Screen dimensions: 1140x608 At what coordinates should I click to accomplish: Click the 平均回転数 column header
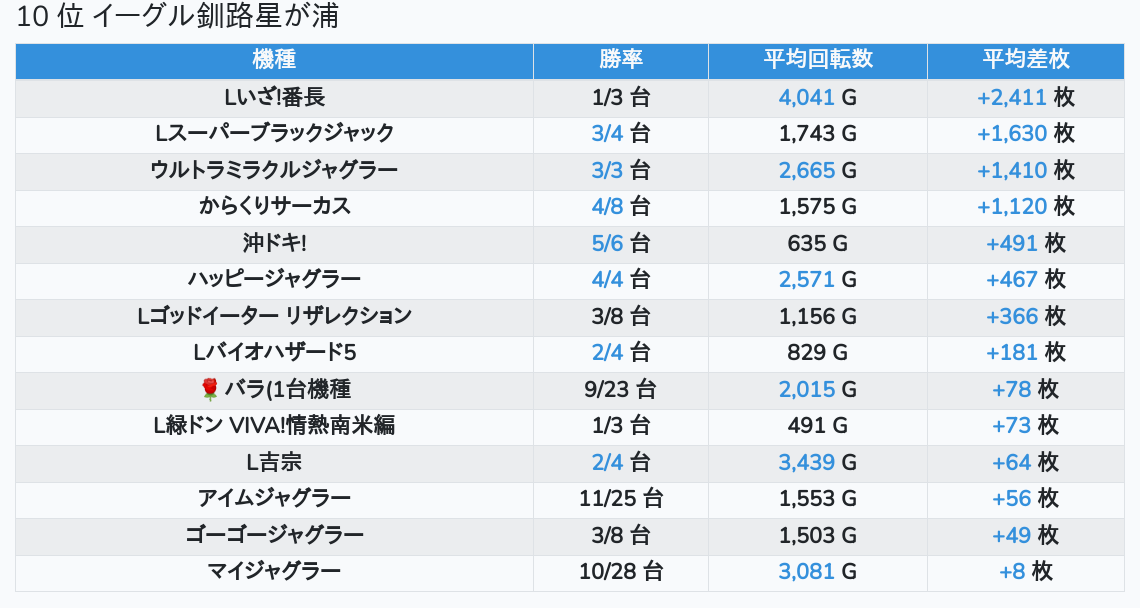point(817,61)
